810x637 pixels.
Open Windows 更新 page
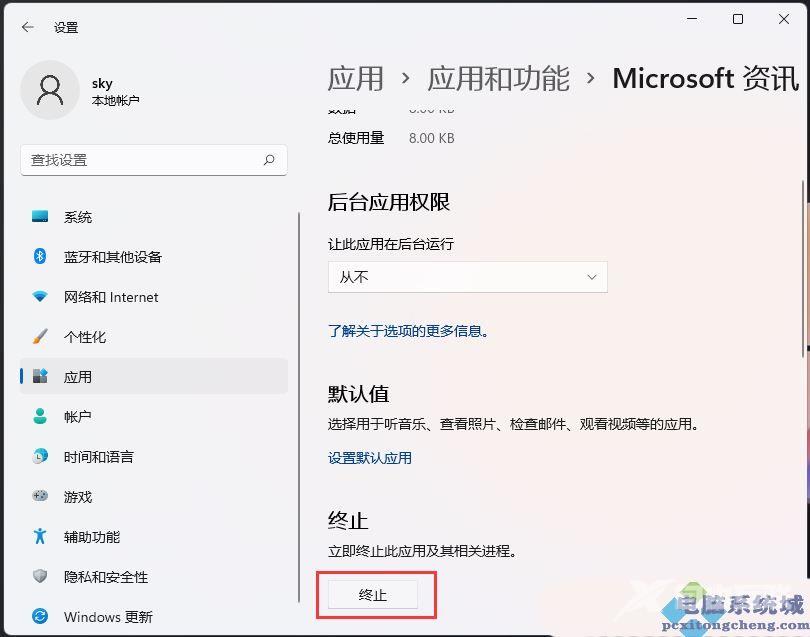153,616
